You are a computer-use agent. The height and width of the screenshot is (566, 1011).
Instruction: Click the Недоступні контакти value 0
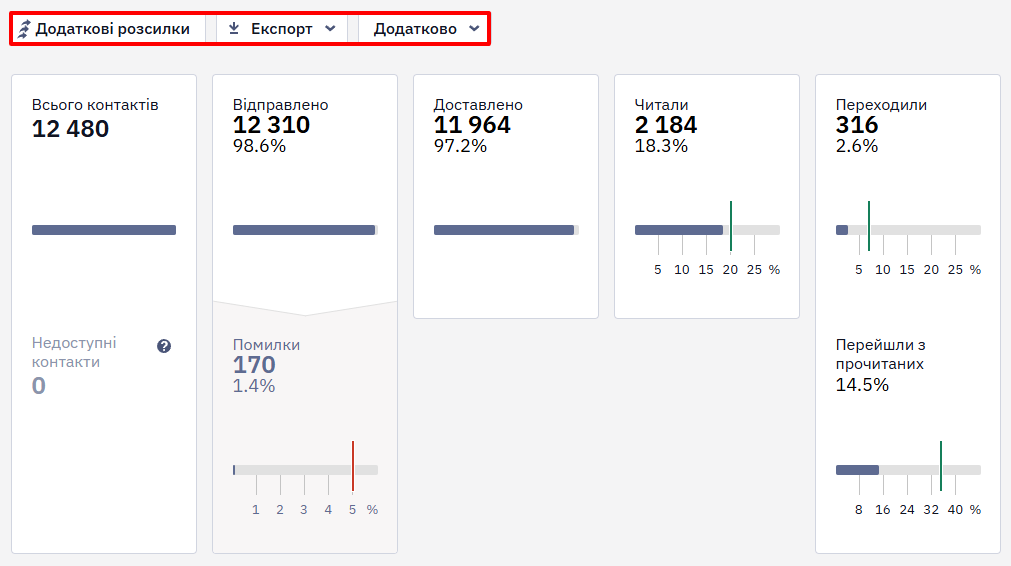coord(39,385)
